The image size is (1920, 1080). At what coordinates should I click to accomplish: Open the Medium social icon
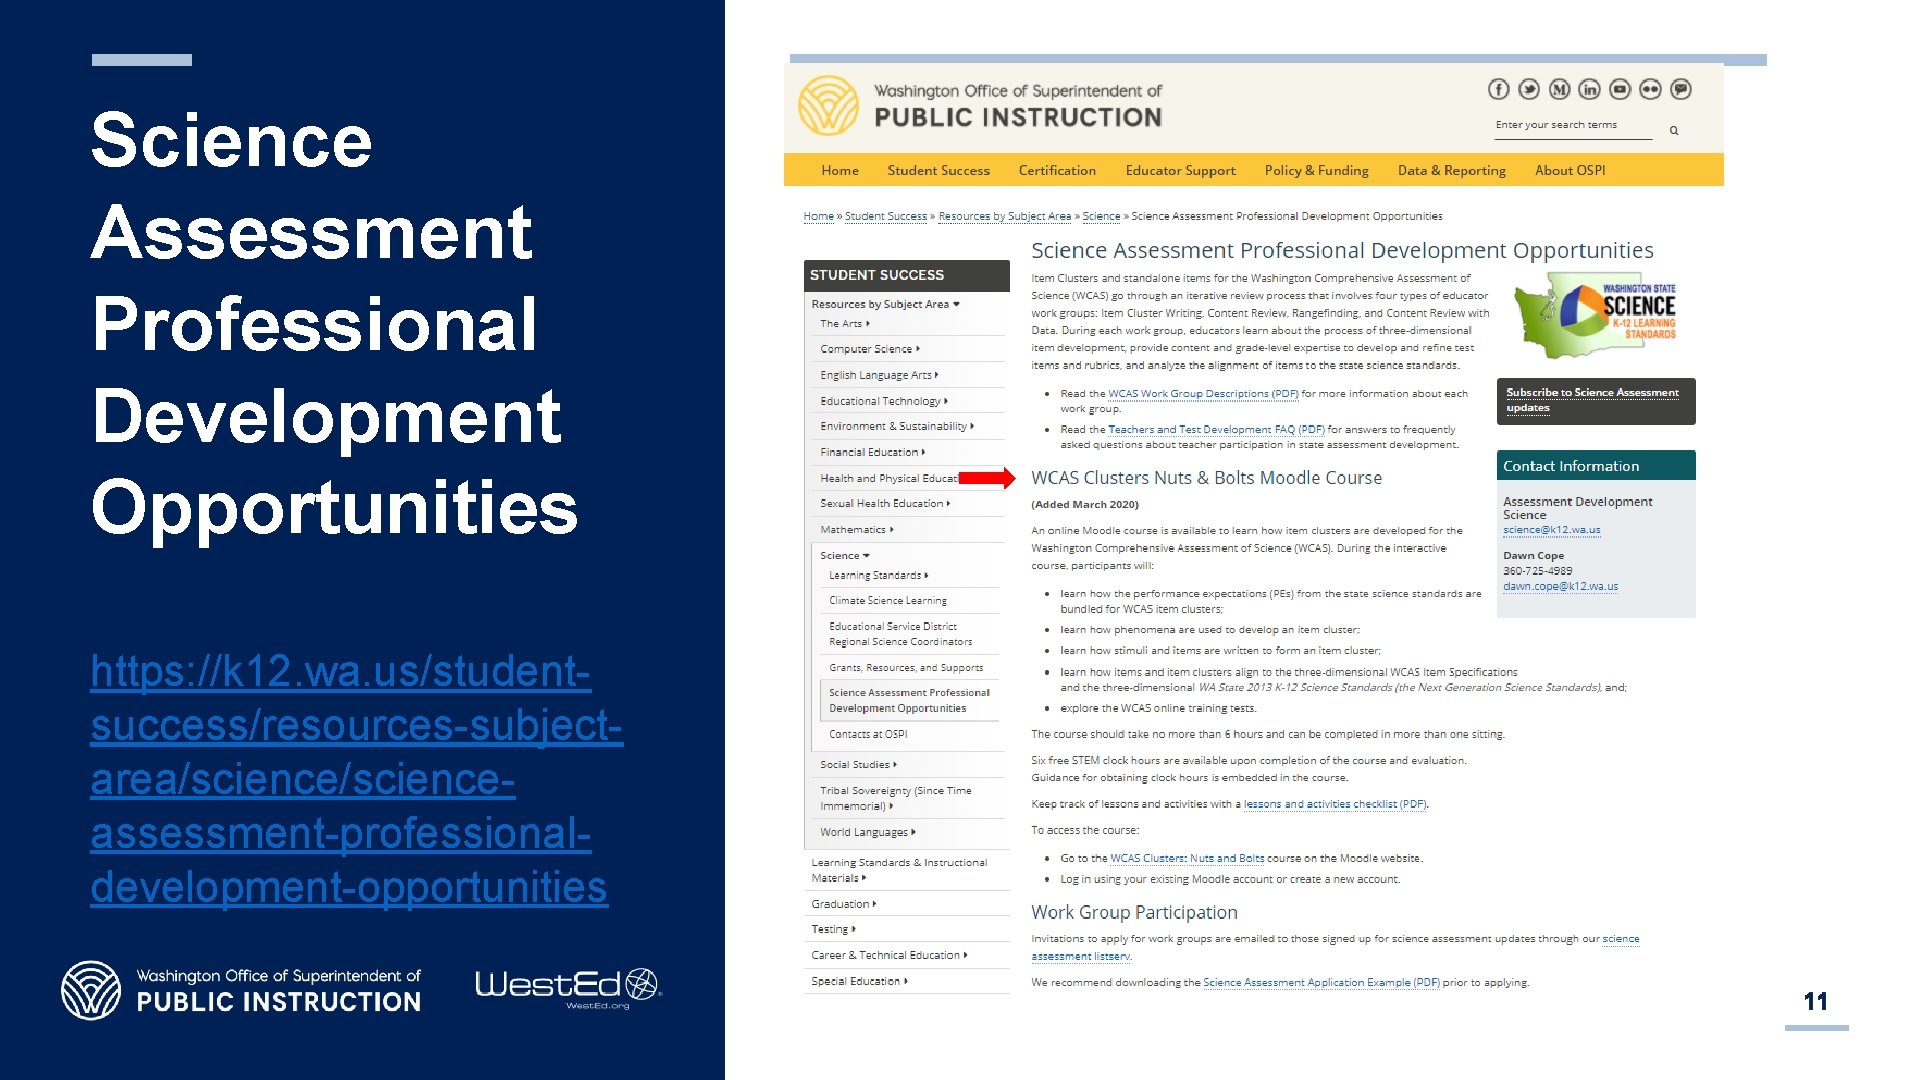(x=1559, y=89)
